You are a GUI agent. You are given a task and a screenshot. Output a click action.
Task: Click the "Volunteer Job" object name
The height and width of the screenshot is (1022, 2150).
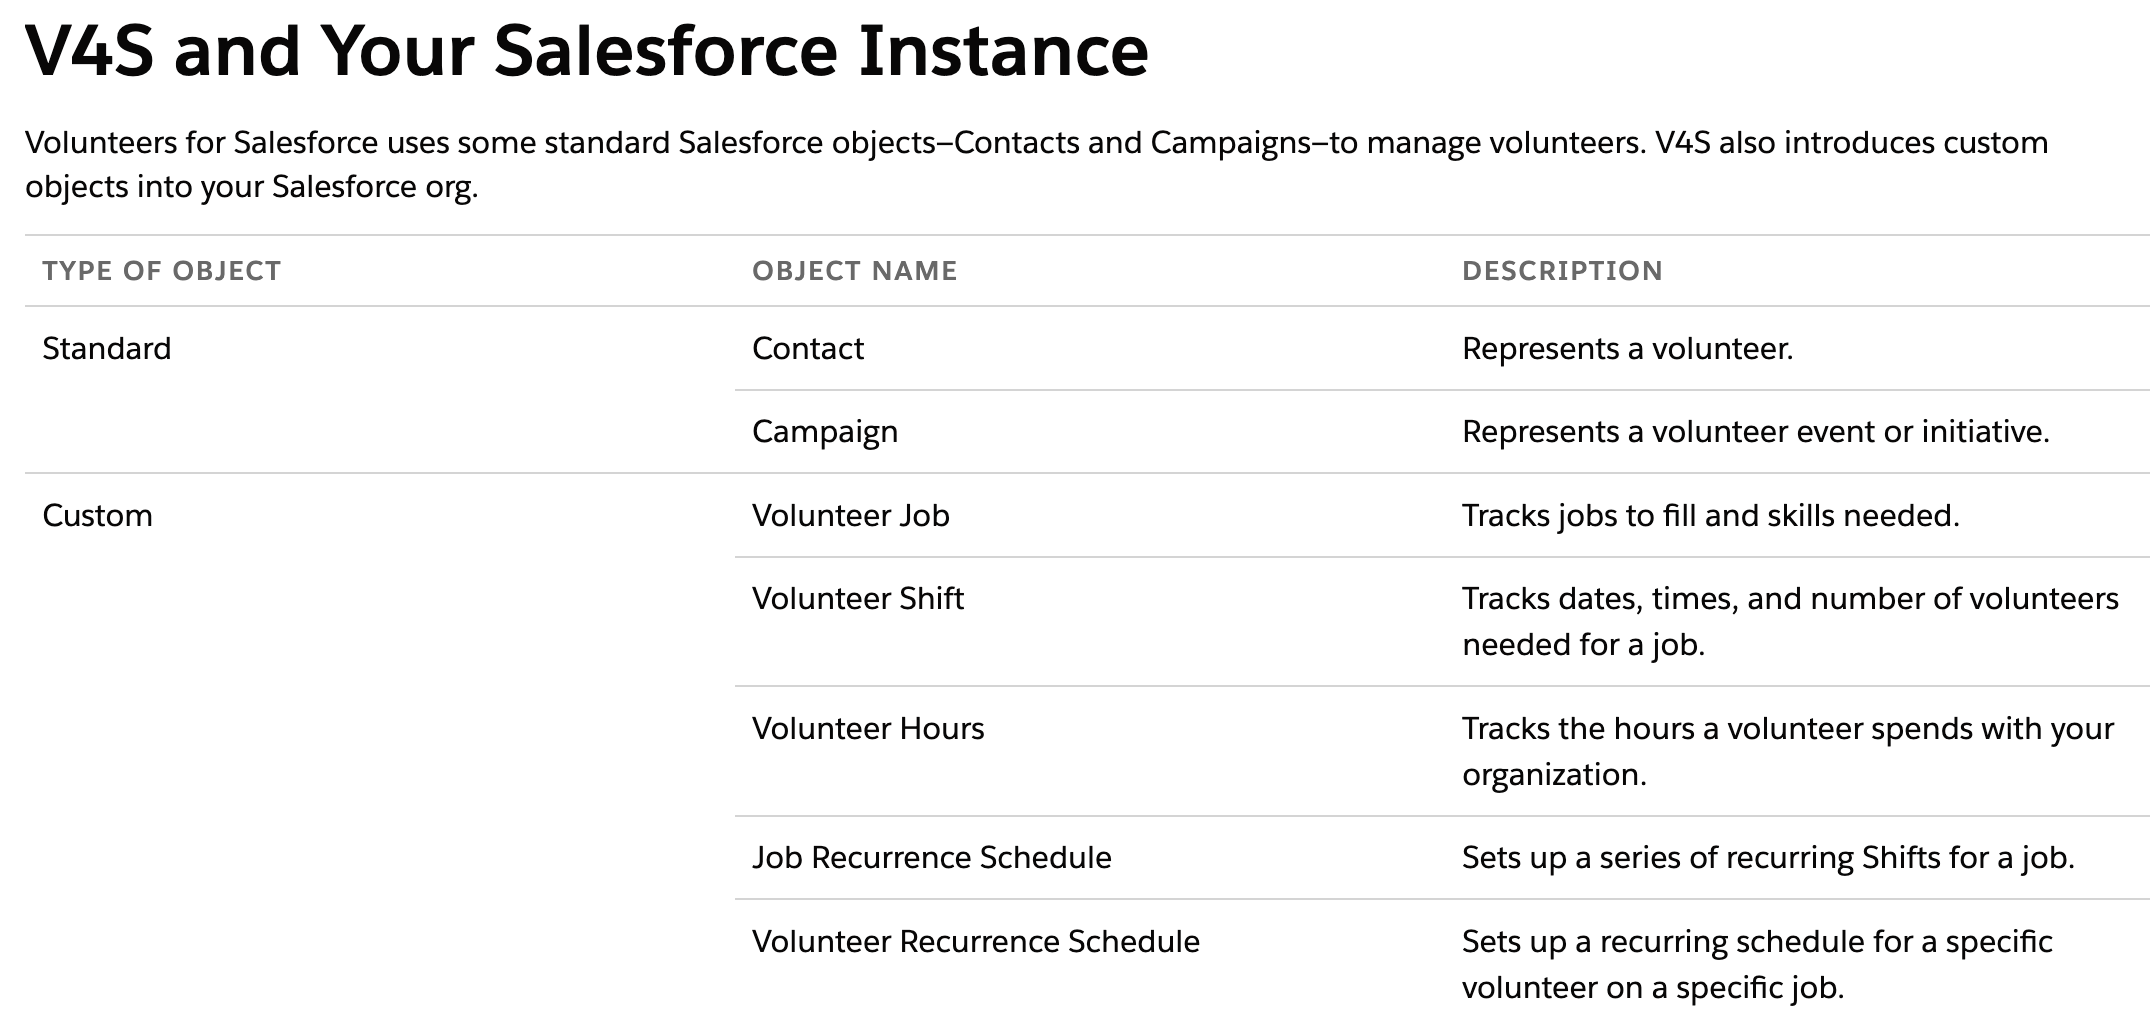[x=851, y=516]
